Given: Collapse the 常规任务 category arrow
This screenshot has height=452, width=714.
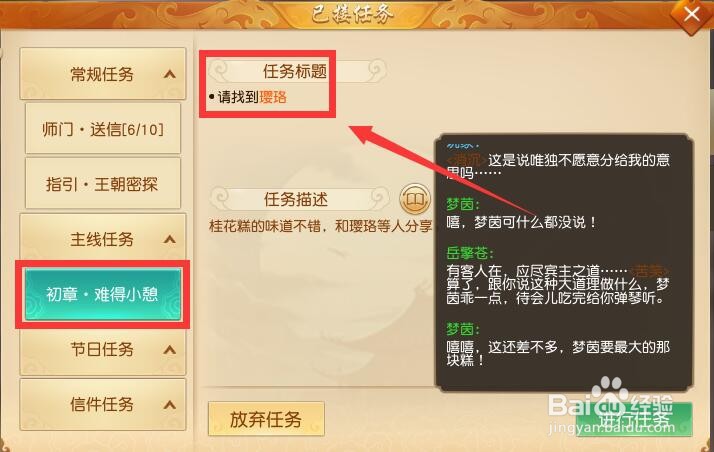Looking at the screenshot, I should [x=170, y=74].
